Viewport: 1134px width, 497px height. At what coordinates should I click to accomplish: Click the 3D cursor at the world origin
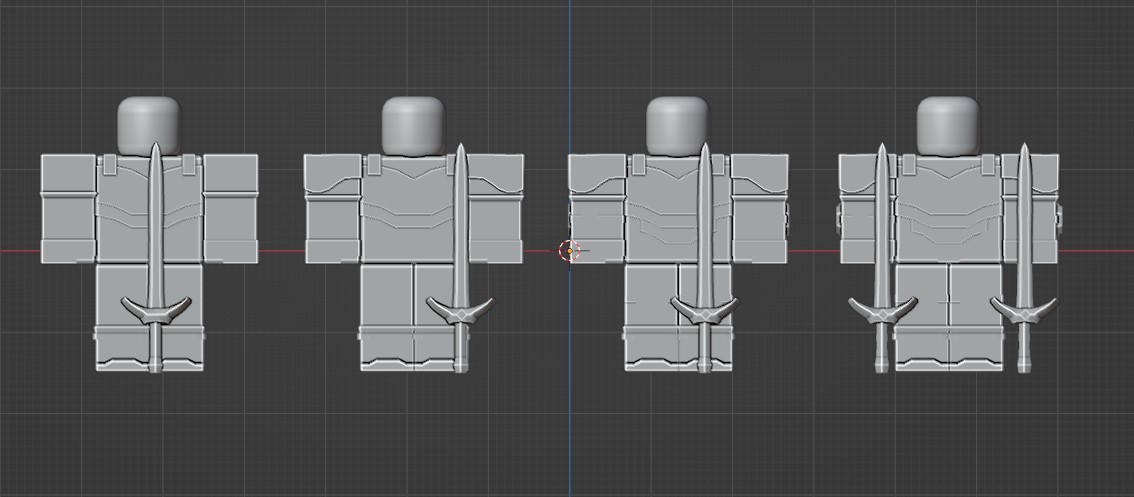(x=570, y=251)
